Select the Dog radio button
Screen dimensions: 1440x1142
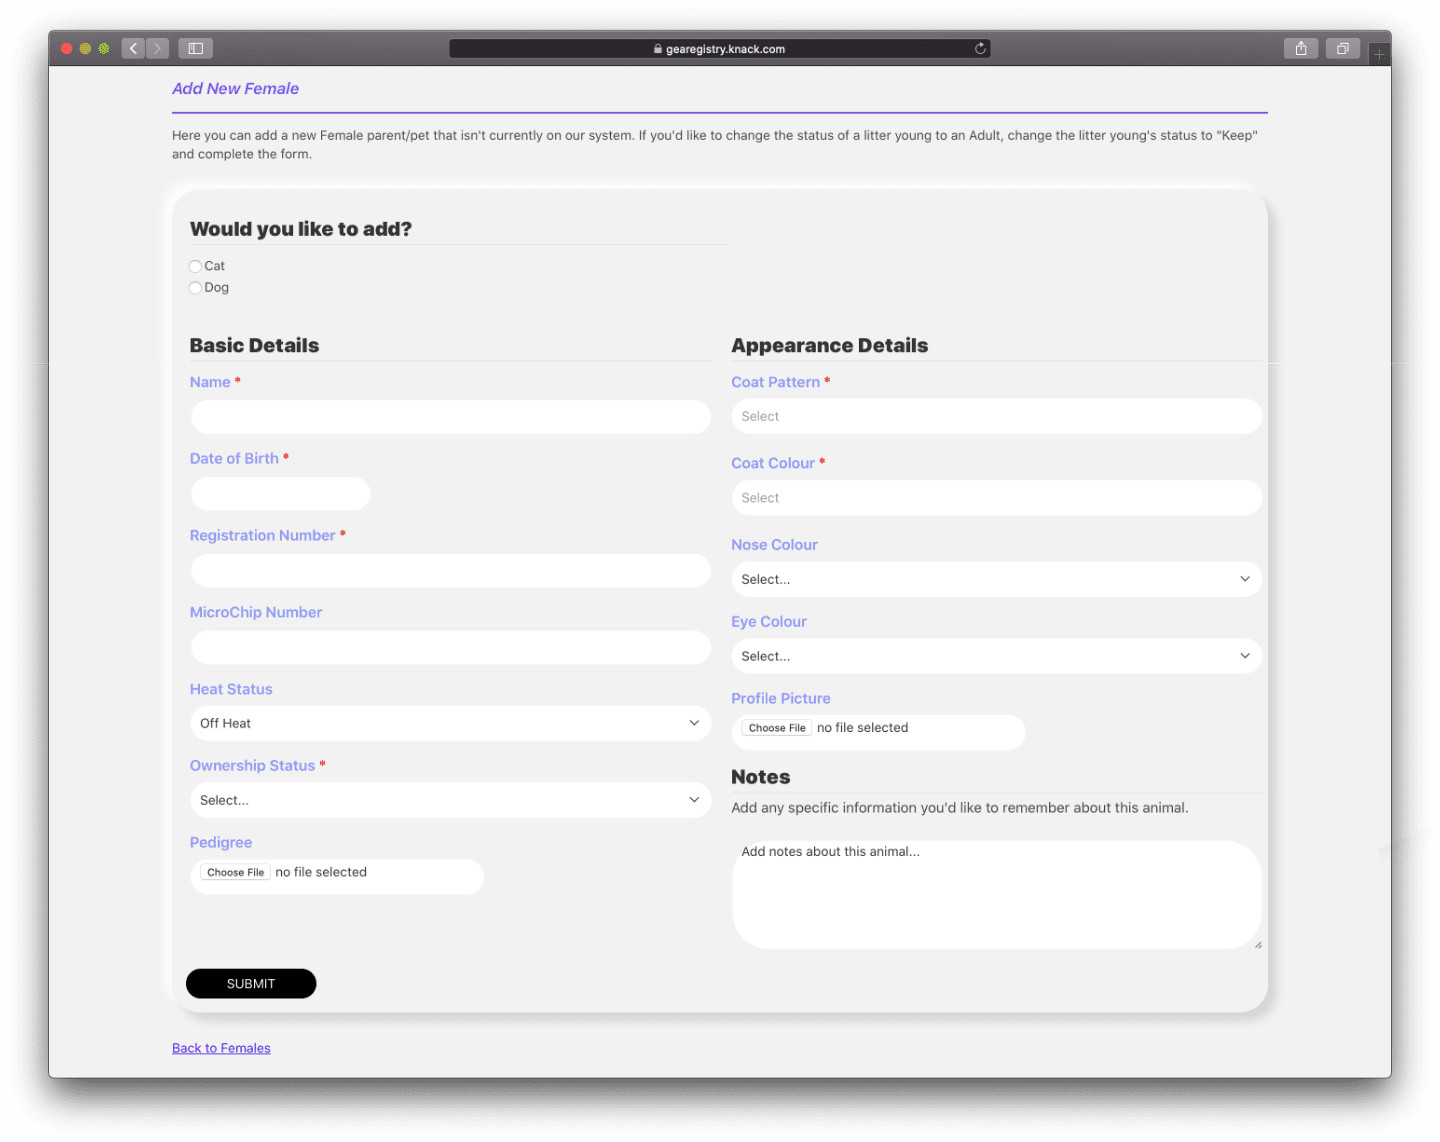click(x=195, y=288)
